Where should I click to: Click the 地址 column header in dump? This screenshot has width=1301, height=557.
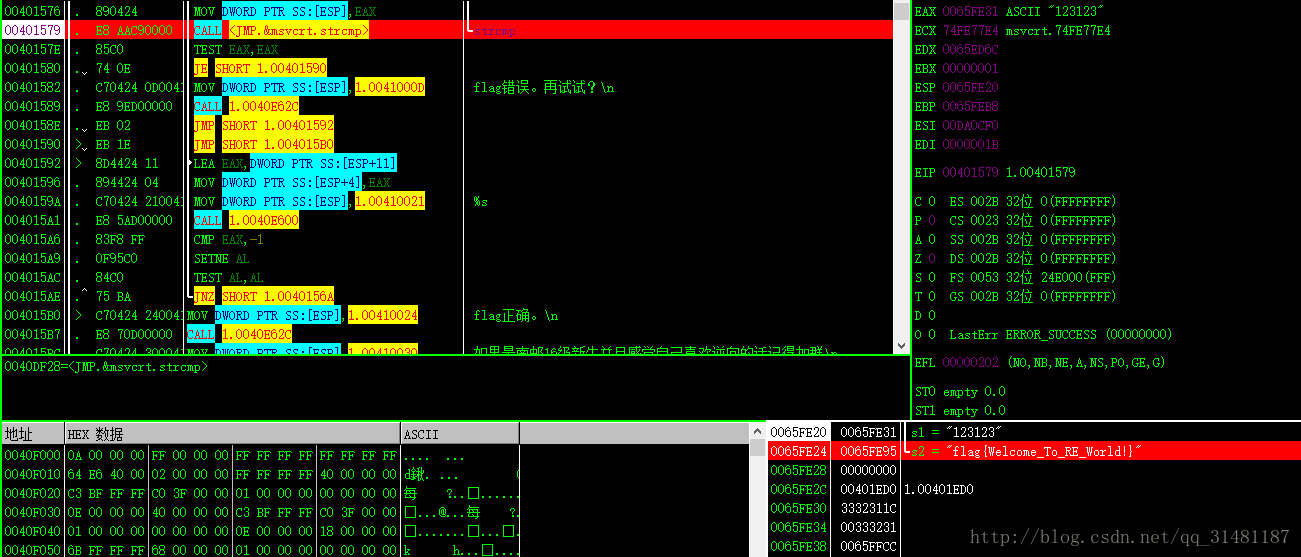(x=32, y=434)
